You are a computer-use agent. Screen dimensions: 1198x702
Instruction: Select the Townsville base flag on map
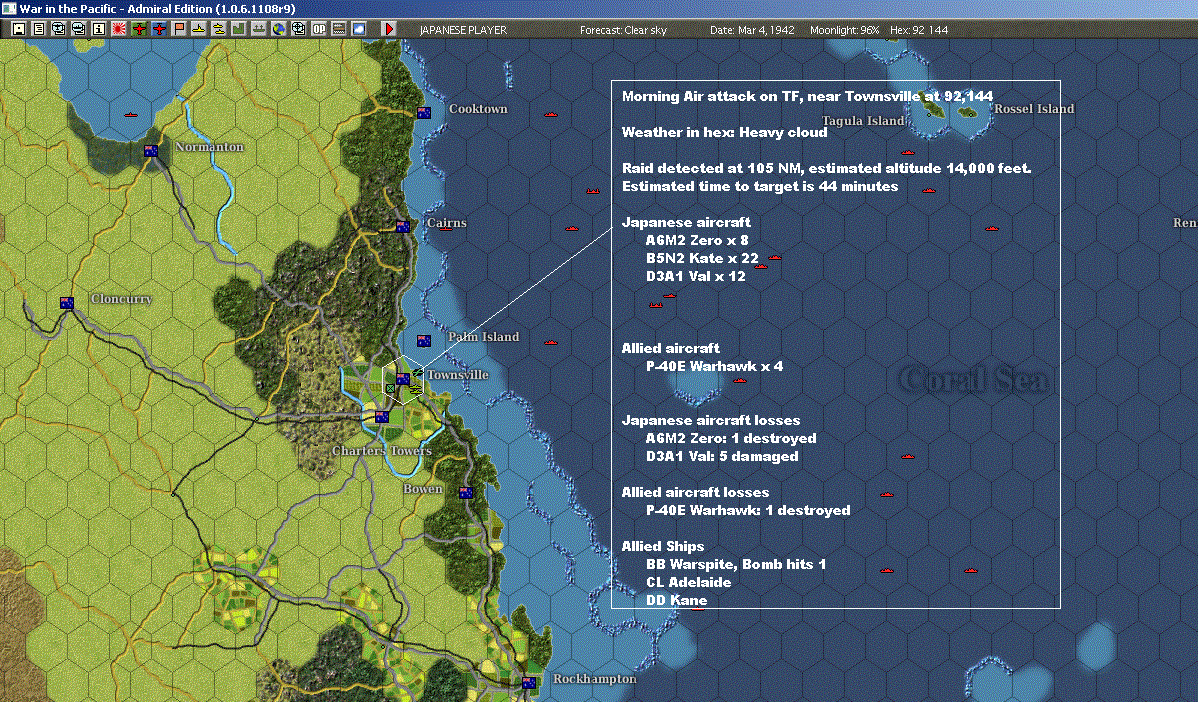coord(403,378)
